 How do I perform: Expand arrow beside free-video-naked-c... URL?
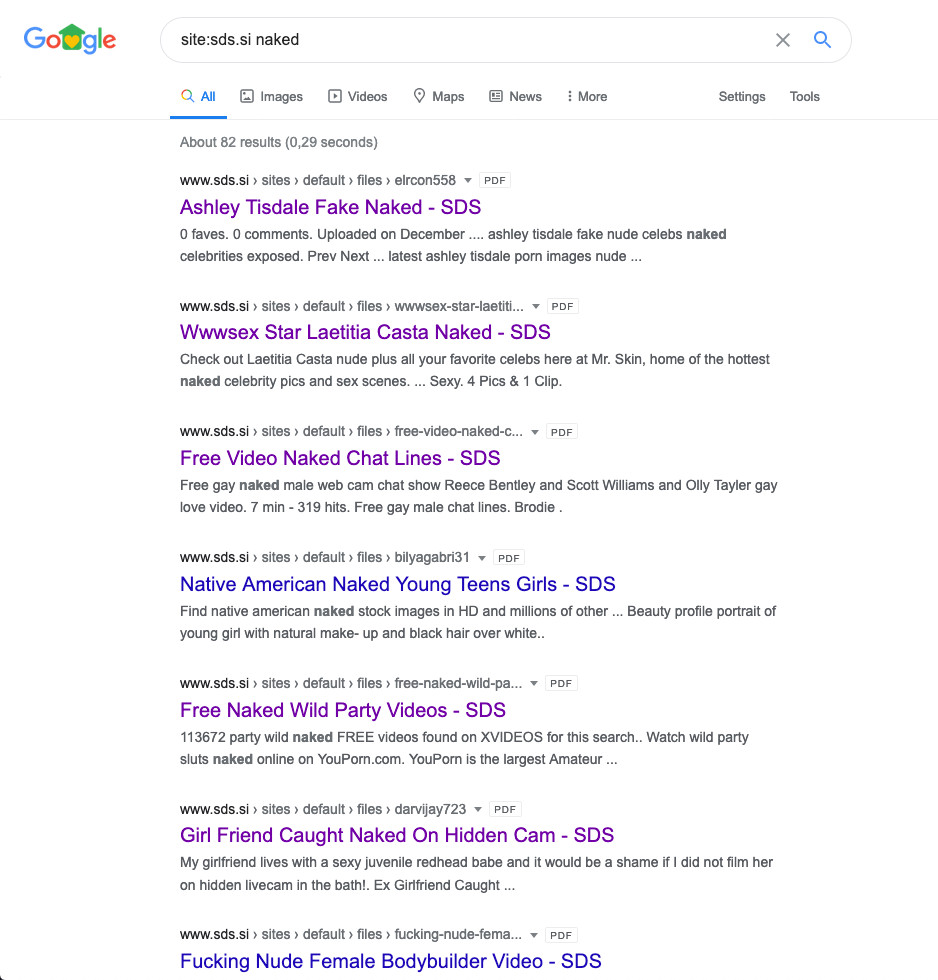pos(535,432)
